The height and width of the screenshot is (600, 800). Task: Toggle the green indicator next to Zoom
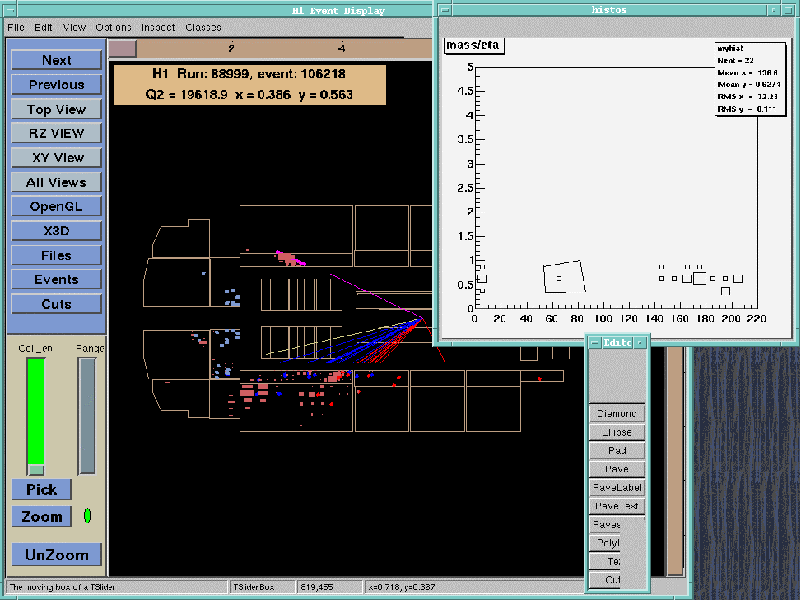(87, 516)
